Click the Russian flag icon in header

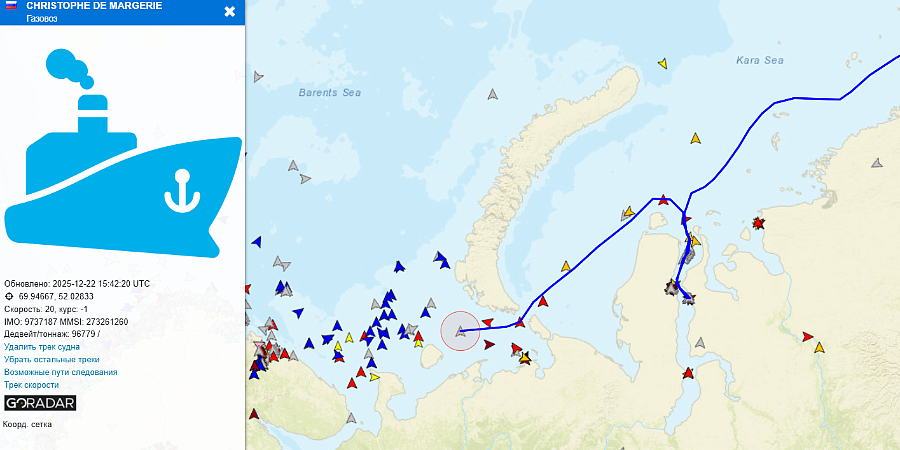tap(11, 6)
